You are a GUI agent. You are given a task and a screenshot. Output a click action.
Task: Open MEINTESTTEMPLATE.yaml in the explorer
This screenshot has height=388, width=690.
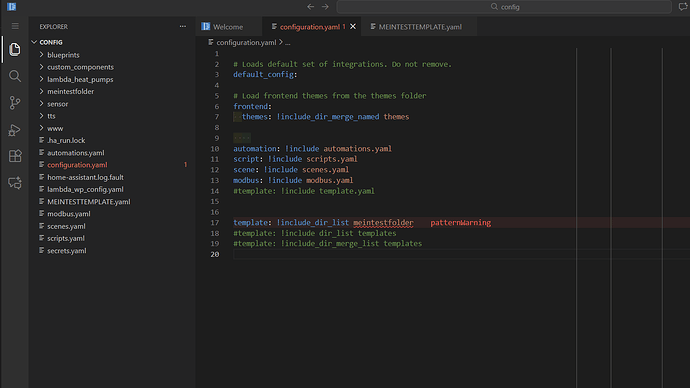click(x=88, y=201)
